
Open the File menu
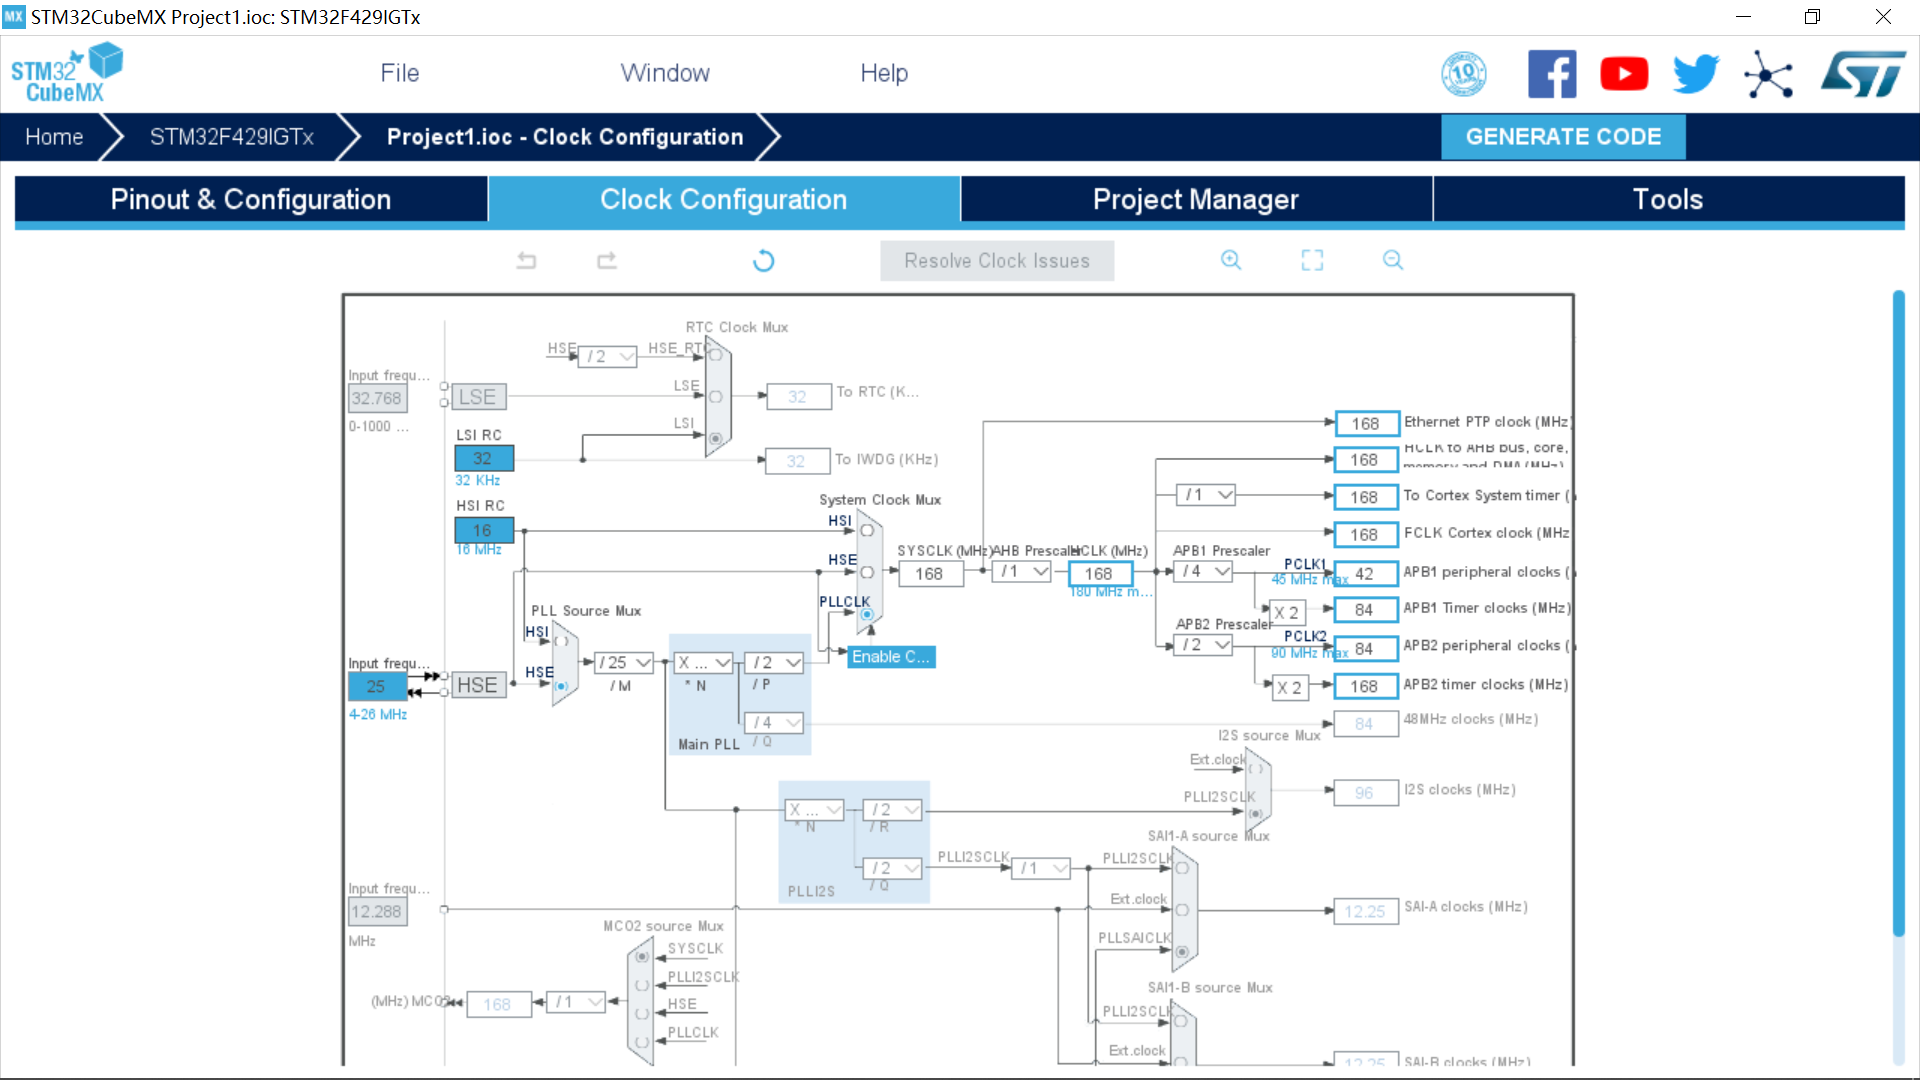click(x=399, y=73)
